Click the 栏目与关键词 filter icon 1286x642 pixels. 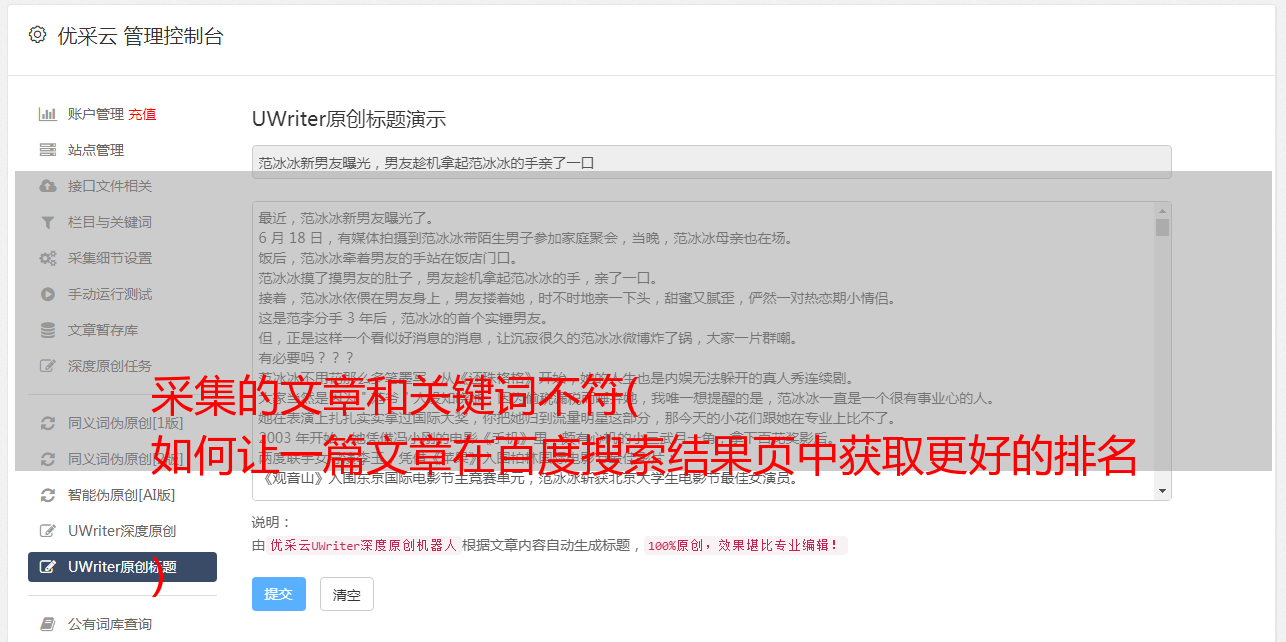[47, 222]
